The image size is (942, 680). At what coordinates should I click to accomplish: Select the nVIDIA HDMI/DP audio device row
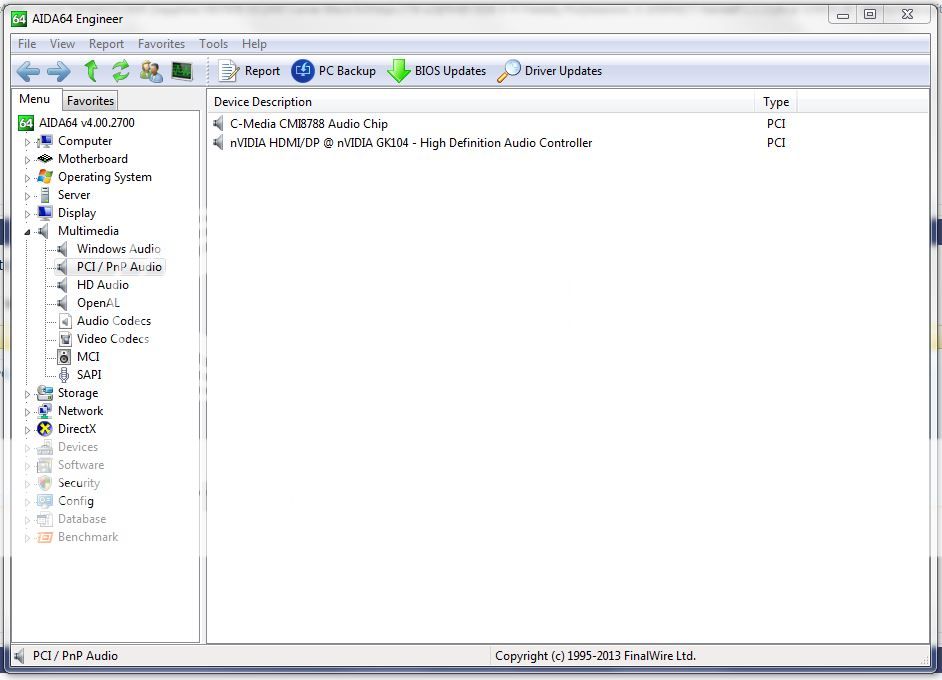(x=400, y=143)
